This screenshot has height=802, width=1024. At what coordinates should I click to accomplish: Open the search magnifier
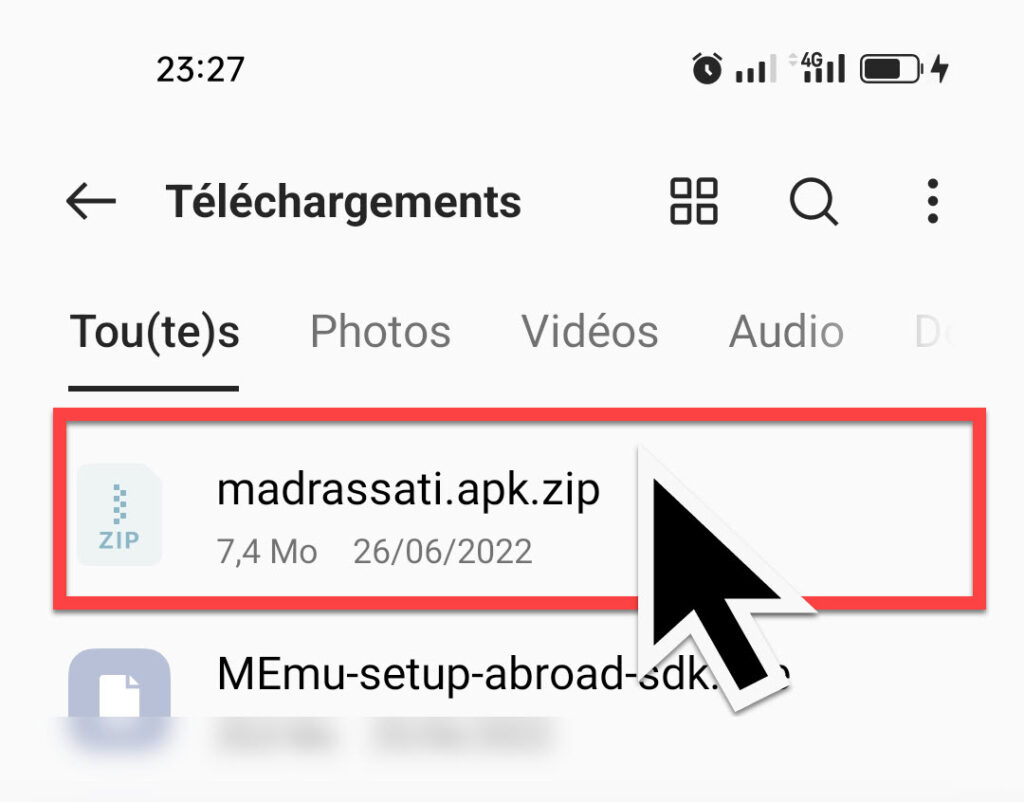814,202
